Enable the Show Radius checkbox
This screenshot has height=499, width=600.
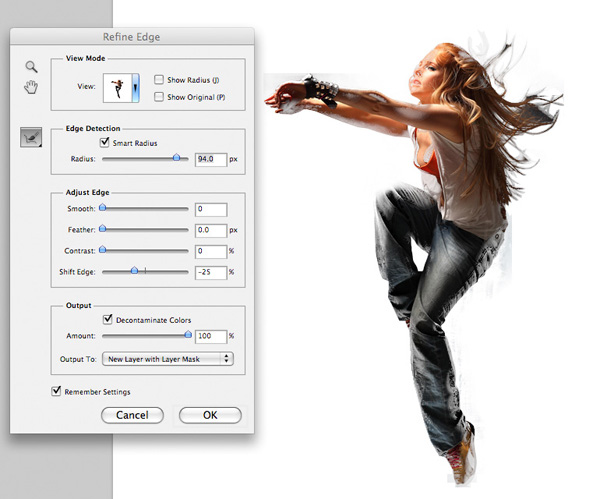pos(160,79)
